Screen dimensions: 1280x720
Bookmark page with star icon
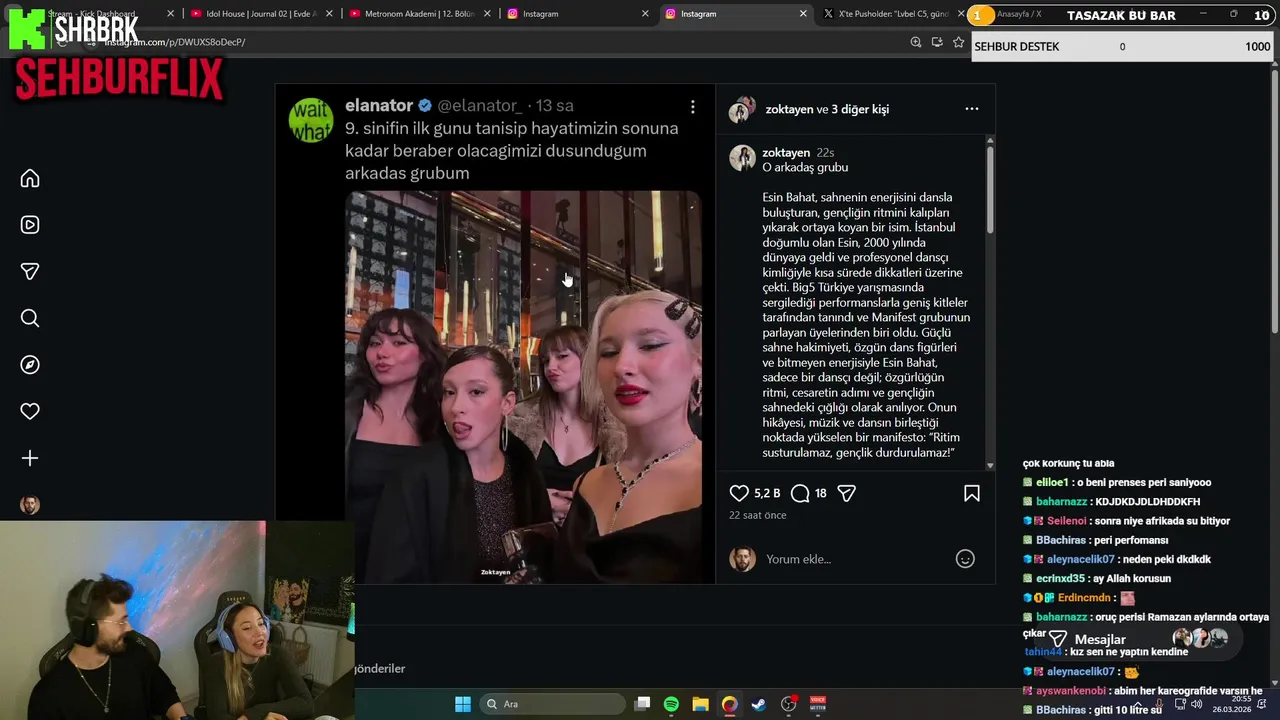coord(958,42)
